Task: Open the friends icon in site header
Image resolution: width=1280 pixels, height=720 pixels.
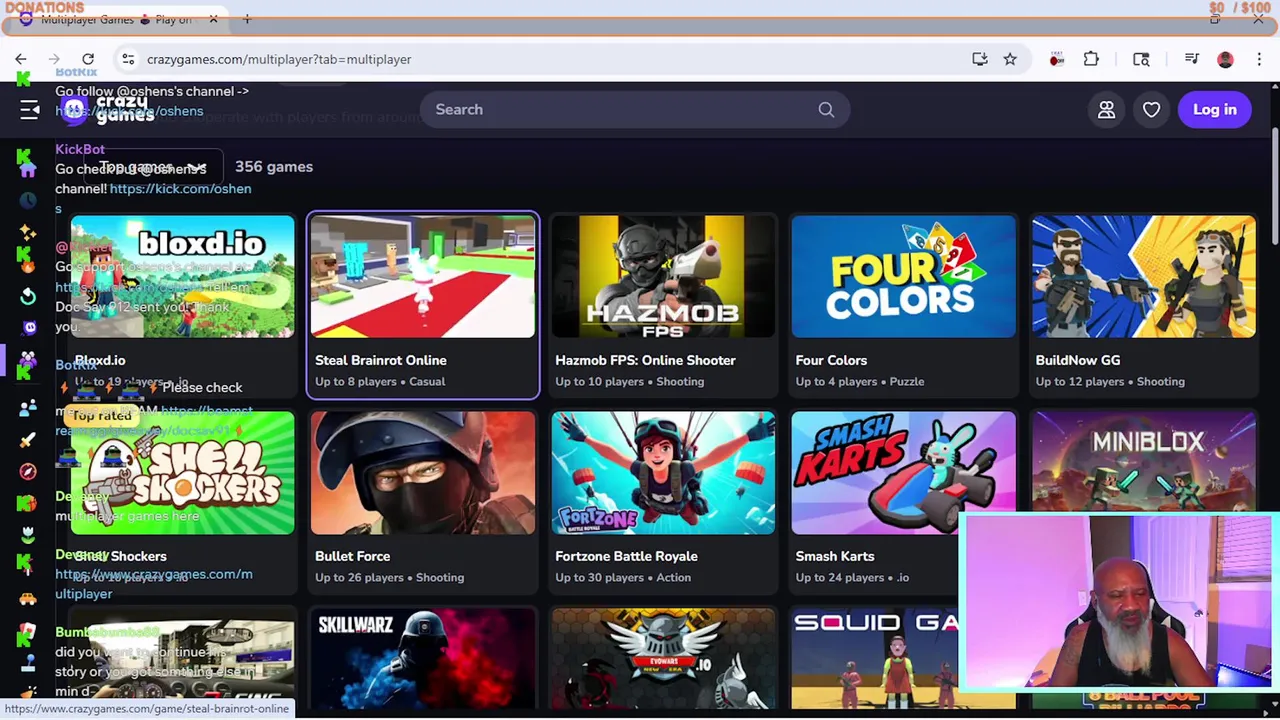Action: pos(1106,110)
